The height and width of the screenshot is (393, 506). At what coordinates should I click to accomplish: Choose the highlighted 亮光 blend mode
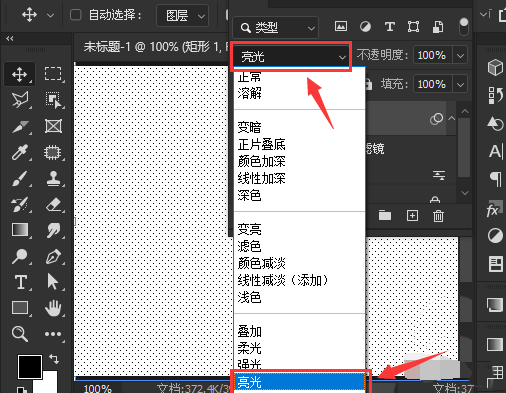click(x=300, y=382)
